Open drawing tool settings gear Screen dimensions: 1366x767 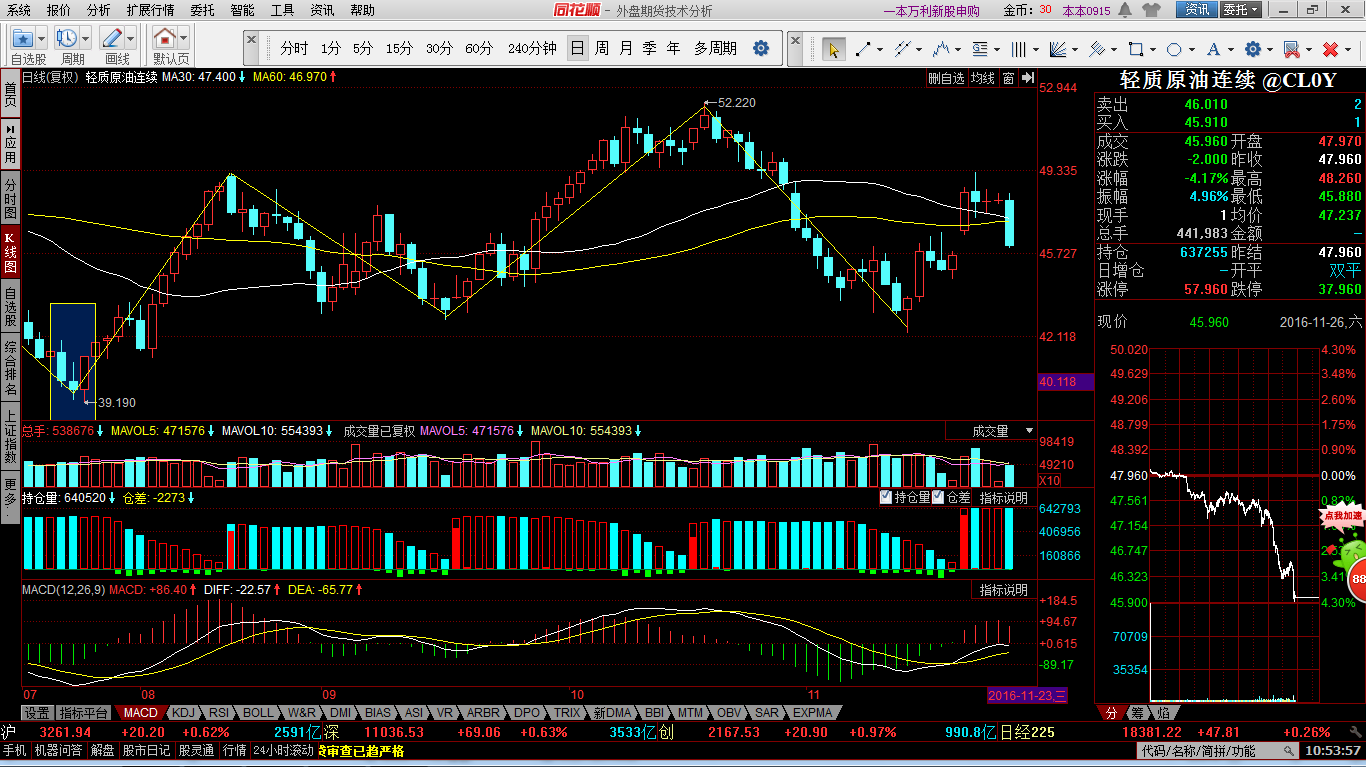coord(1252,48)
